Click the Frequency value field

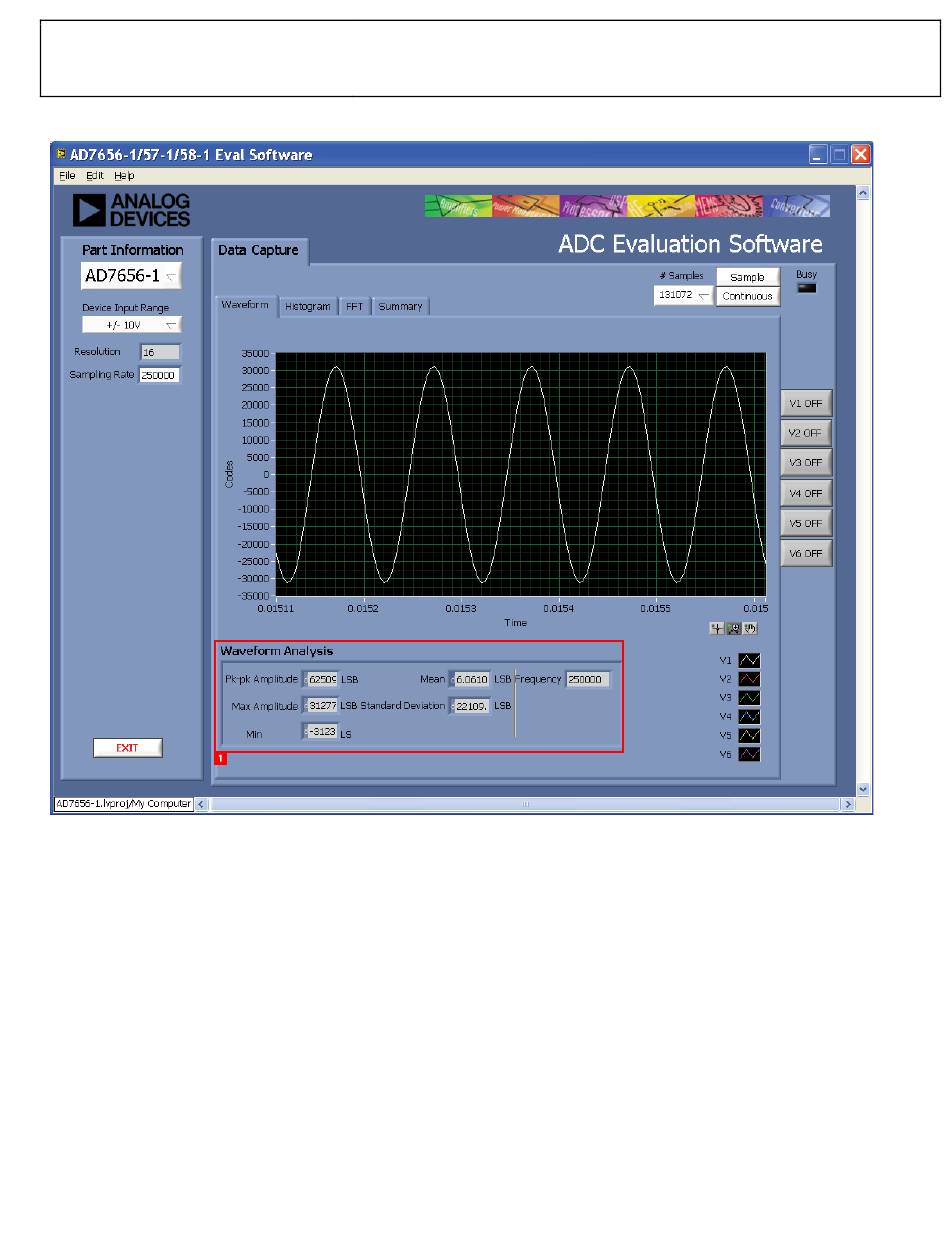coord(588,679)
